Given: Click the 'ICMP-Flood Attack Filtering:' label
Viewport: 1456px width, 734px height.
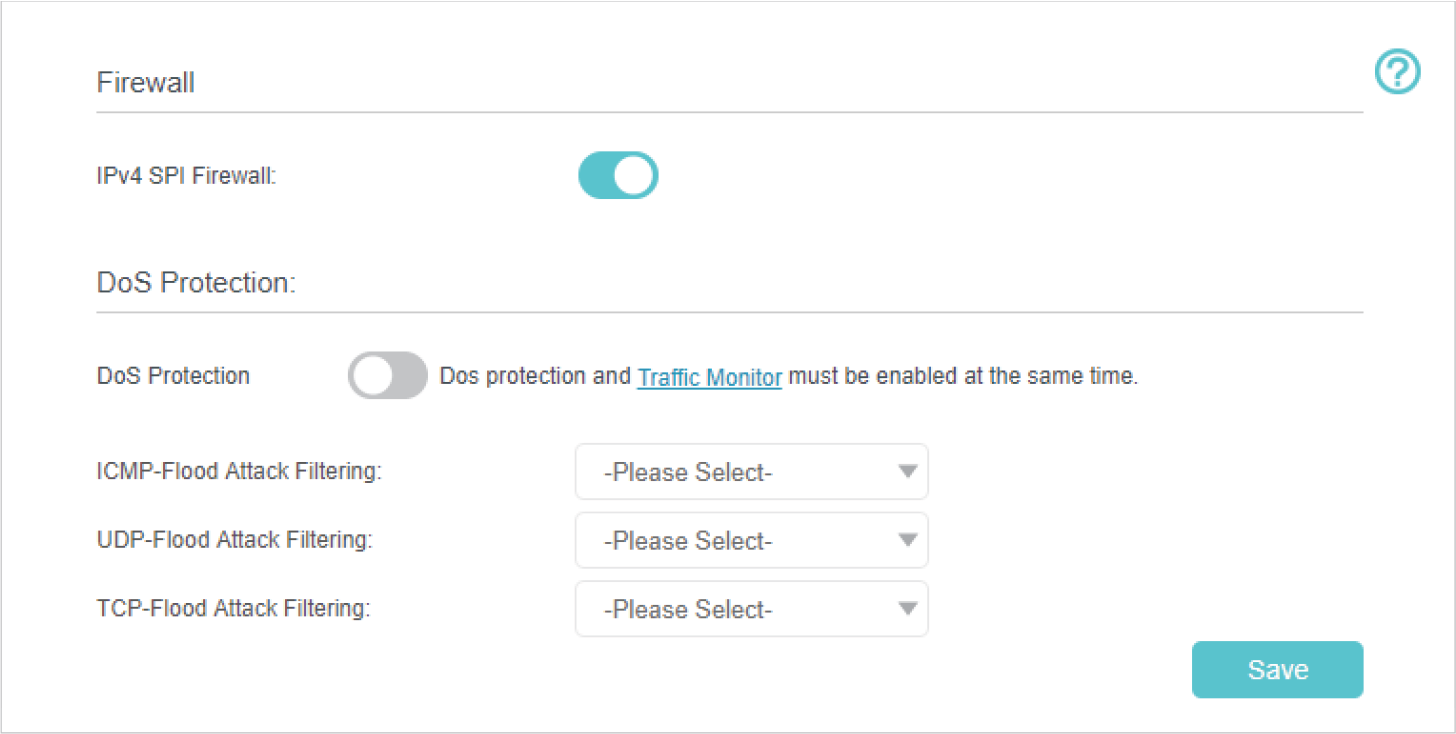Looking at the screenshot, I should coord(239,471).
